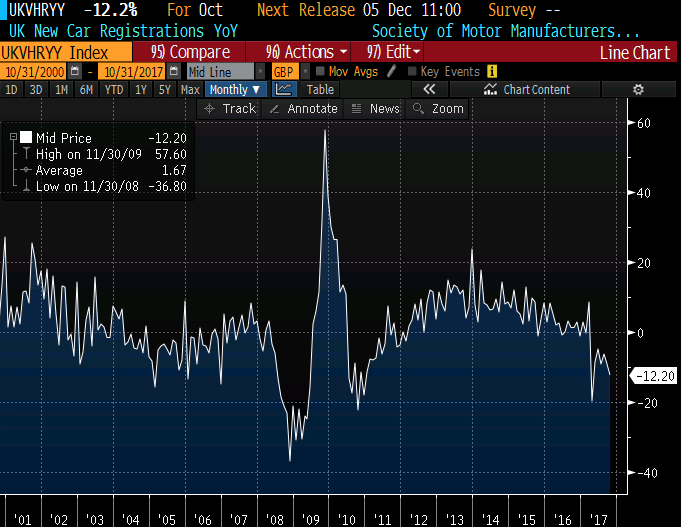Activate the Zoom magnifier tool
The image size is (681, 527).
pyautogui.click(x=438, y=108)
